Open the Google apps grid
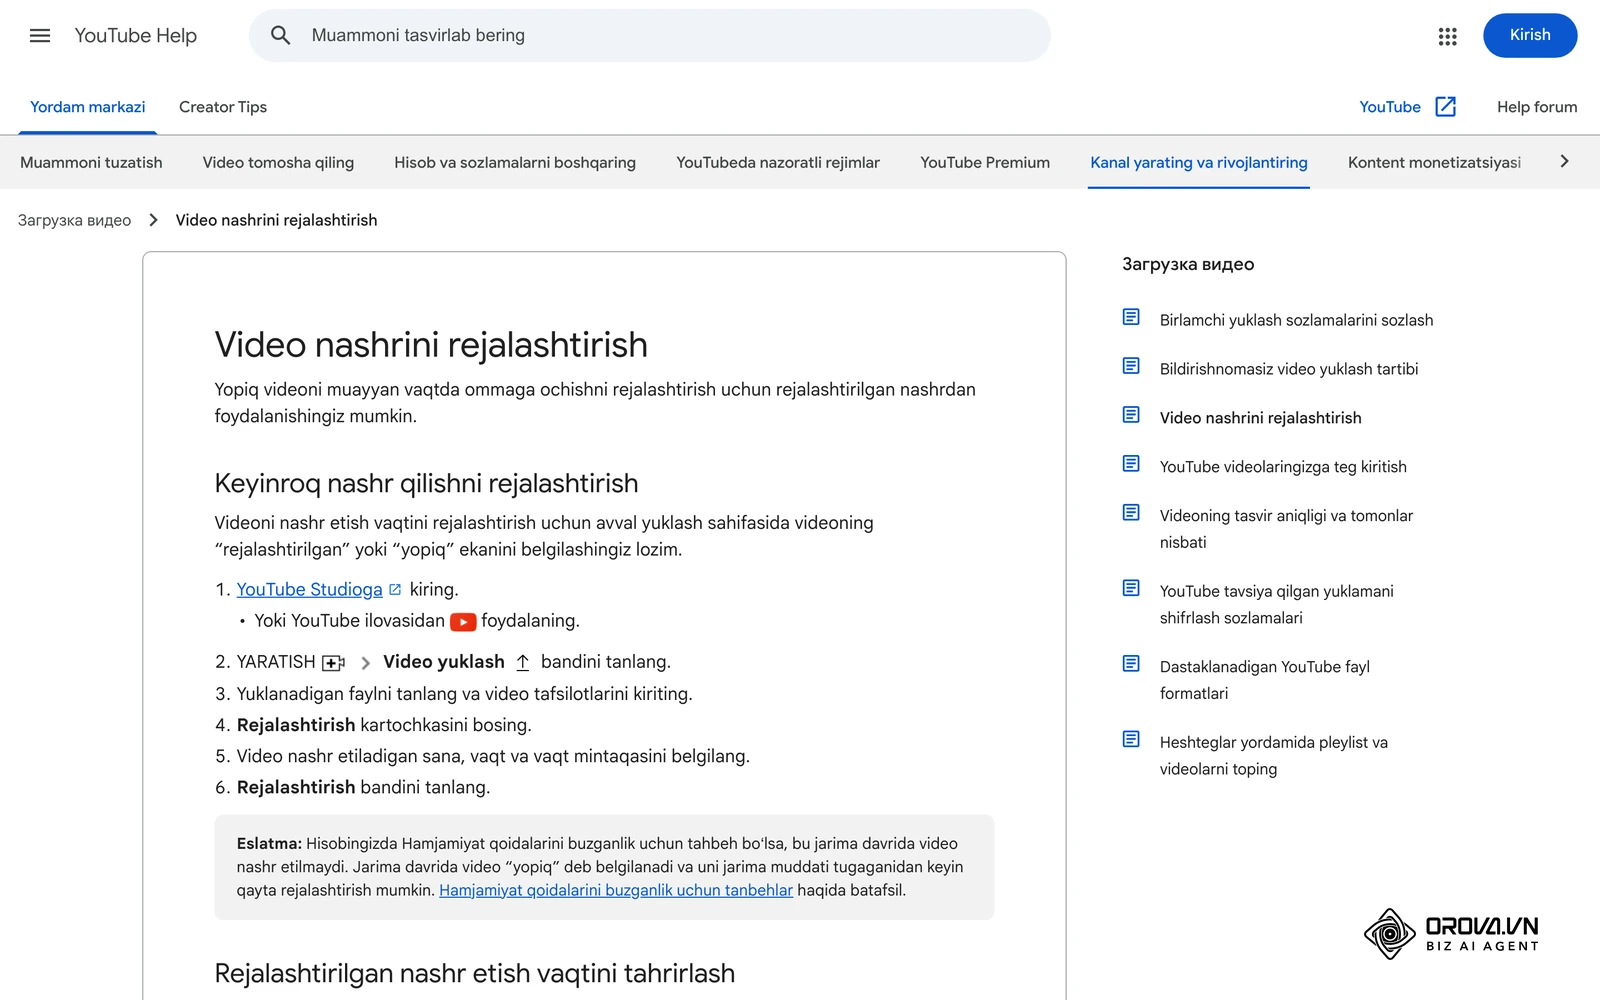Viewport: 1600px width, 1000px height. [1447, 36]
